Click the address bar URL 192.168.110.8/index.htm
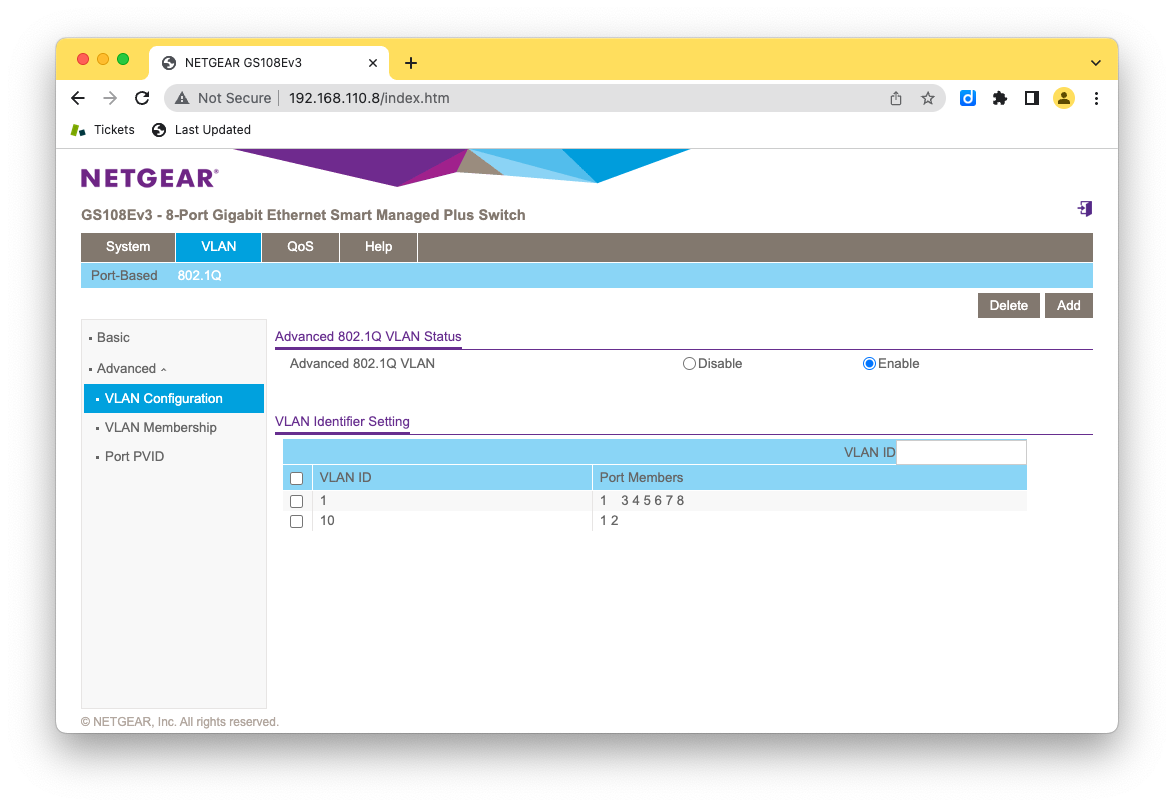This screenshot has width=1174, height=807. (369, 98)
